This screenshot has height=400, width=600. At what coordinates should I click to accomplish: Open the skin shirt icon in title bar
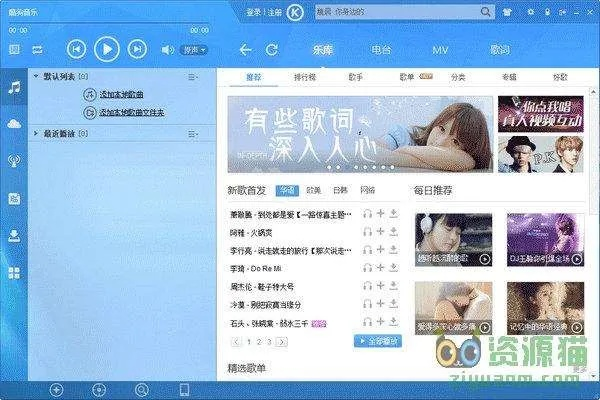click(507, 13)
